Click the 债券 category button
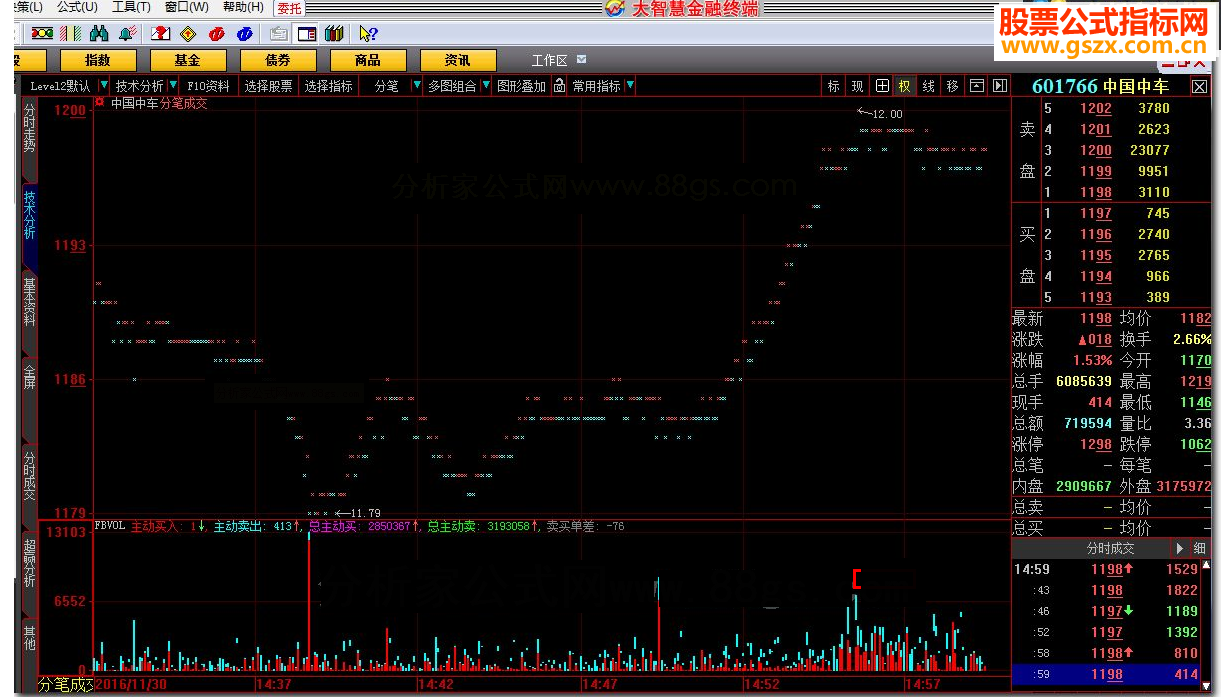 pyautogui.click(x=277, y=60)
